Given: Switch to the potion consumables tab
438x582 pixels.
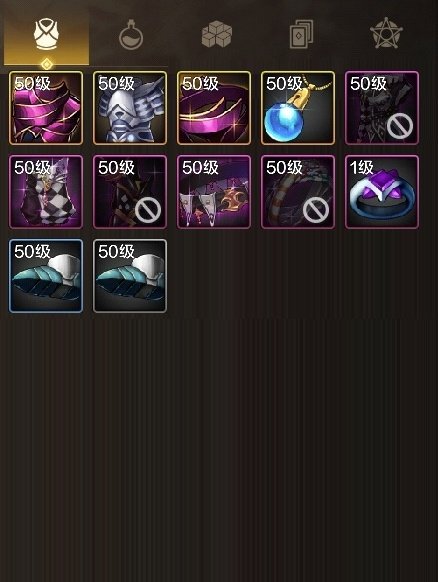Looking at the screenshot, I should pyautogui.click(x=131, y=35).
